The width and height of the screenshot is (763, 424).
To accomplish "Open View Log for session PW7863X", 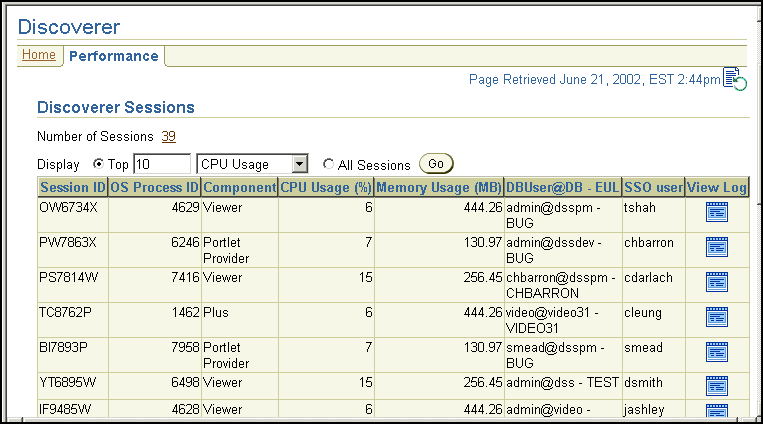I will click(717, 247).
